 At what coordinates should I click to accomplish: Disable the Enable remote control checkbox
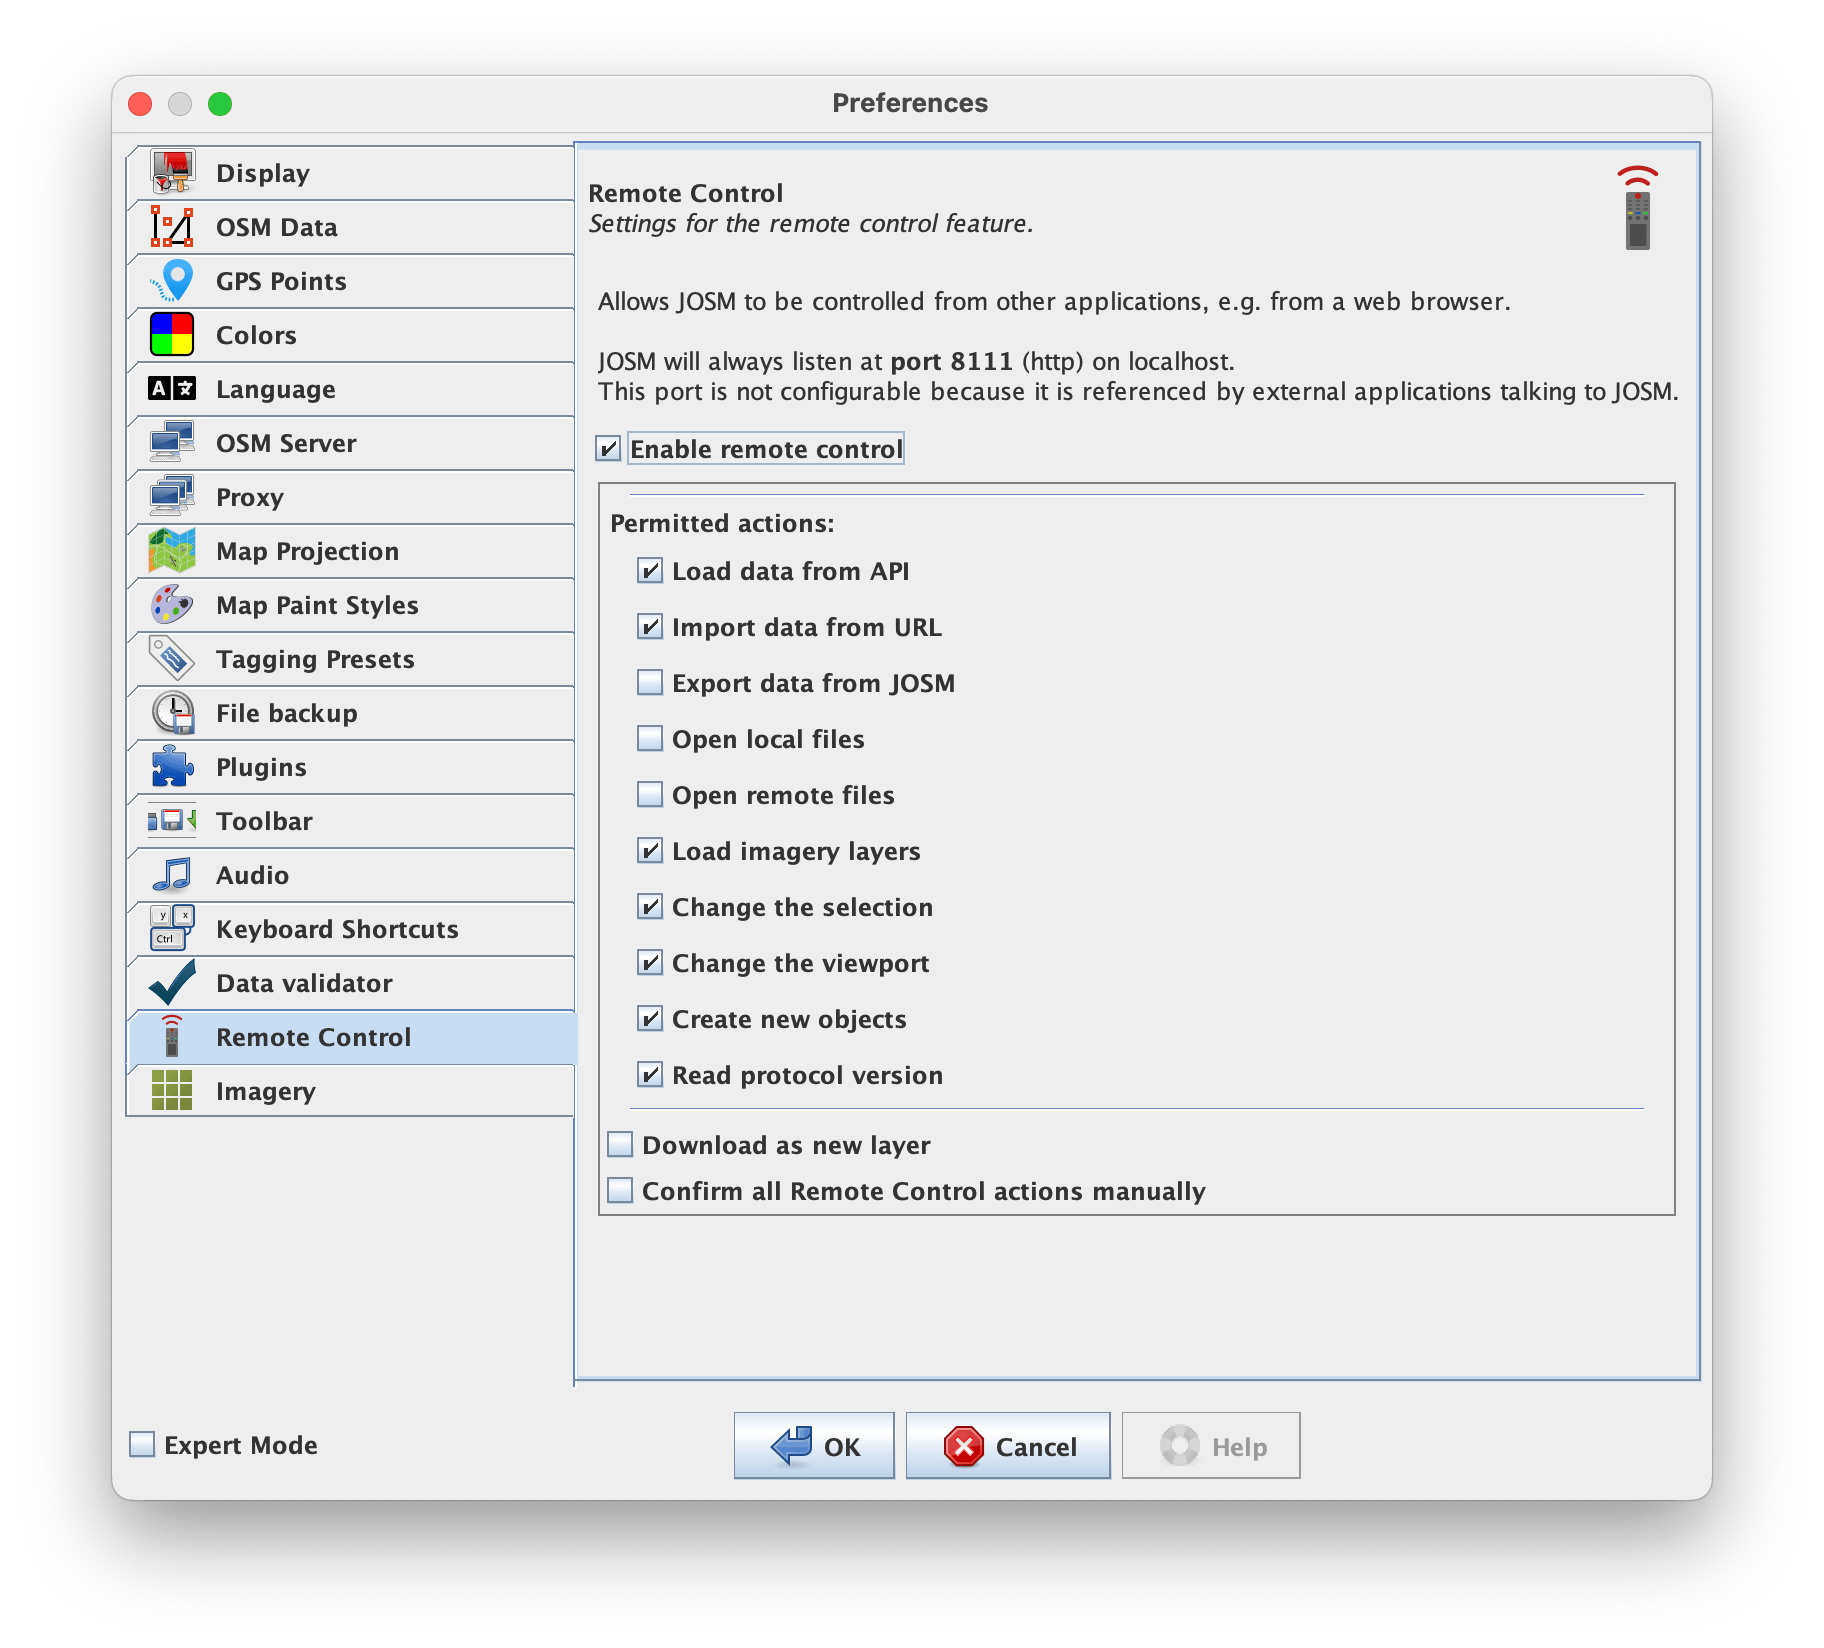[x=608, y=449]
